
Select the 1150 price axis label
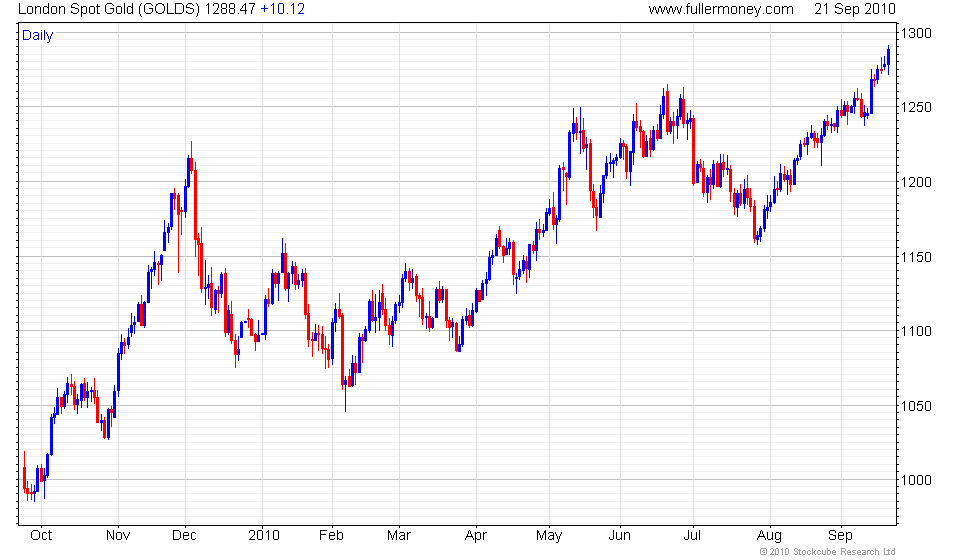pyautogui.click(x=916, y=257)
